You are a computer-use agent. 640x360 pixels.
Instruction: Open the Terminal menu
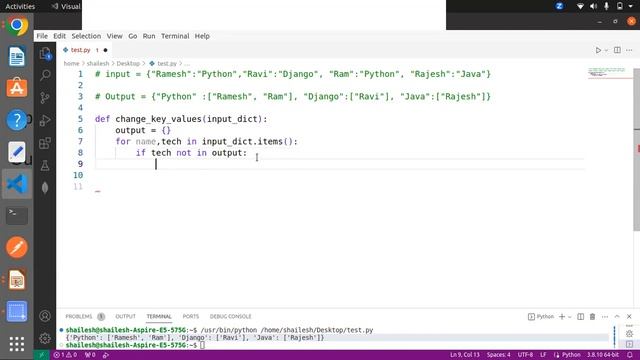[175, 36]
